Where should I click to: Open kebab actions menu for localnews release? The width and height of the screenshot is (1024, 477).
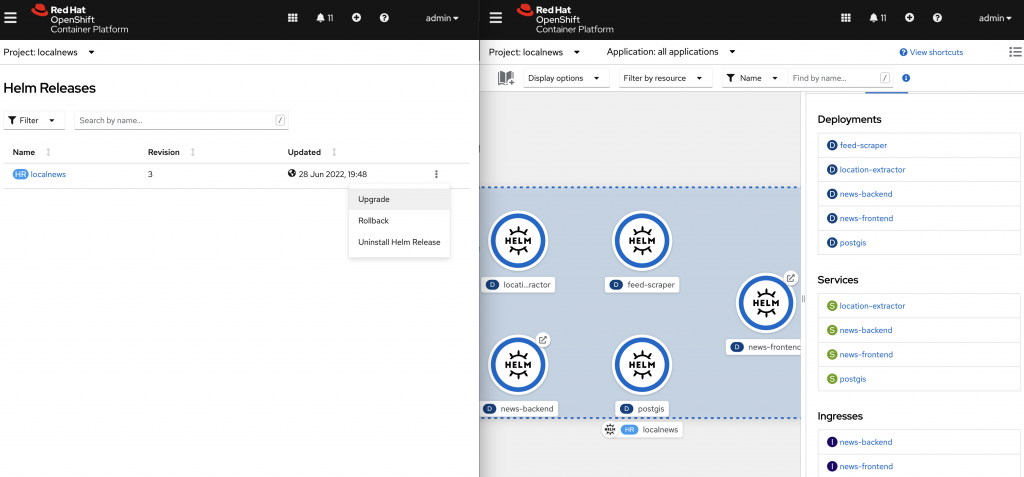pyautogui.click(x=436, y=174)
